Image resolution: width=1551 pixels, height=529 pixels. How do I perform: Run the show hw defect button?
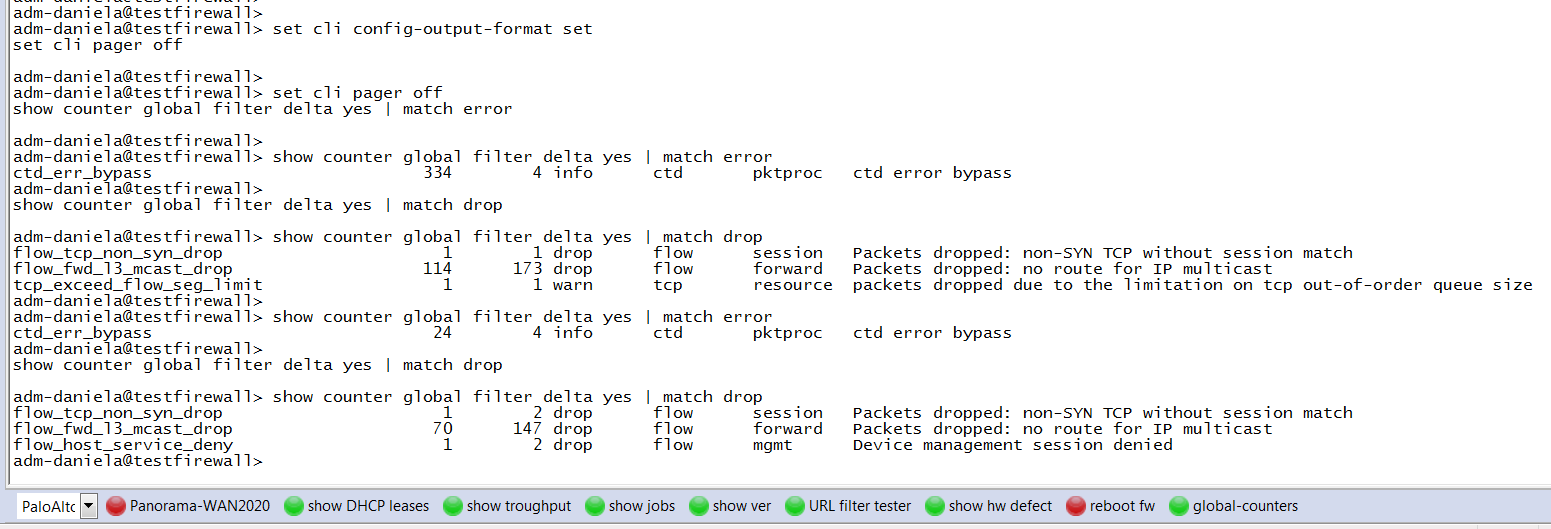coord(1000,506)
